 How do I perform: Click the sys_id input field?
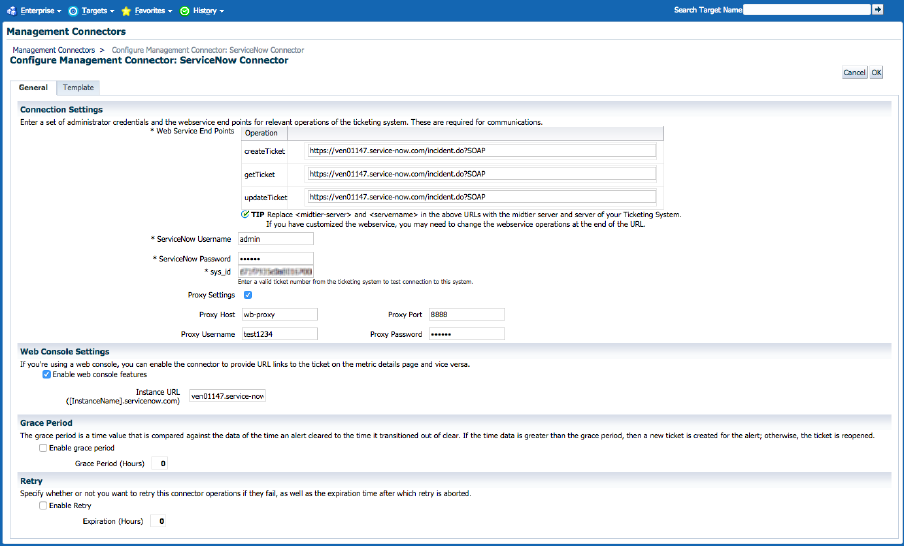click(x=276, y=272)
